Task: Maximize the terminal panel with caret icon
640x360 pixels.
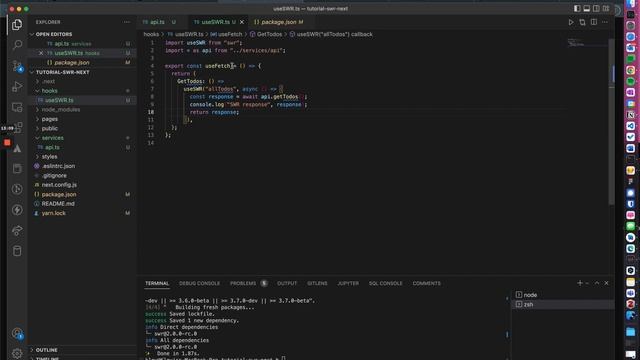Action: tap(597, 283)
